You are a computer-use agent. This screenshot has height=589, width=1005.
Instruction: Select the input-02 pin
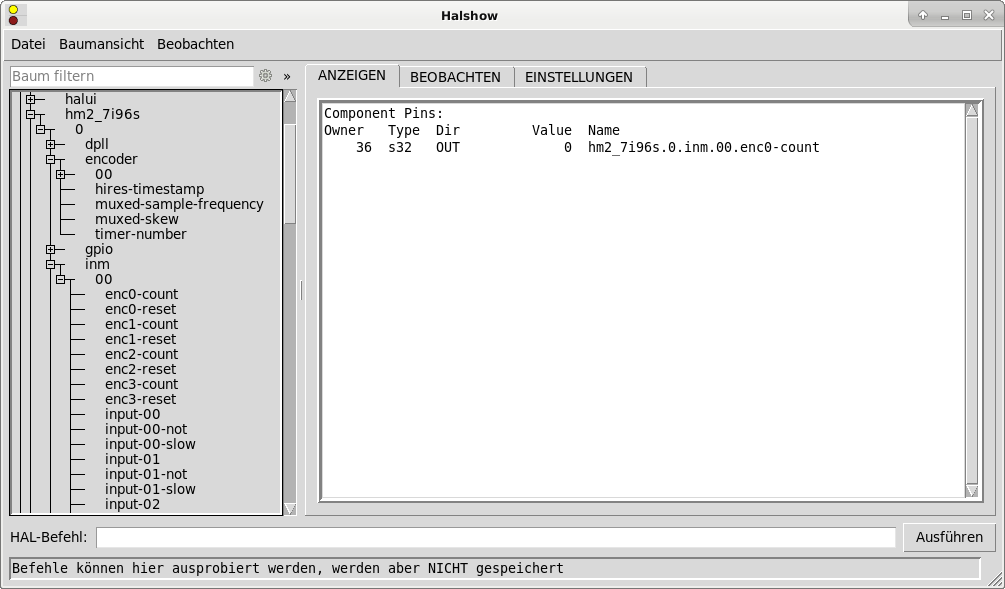click(x=133, y=504)
